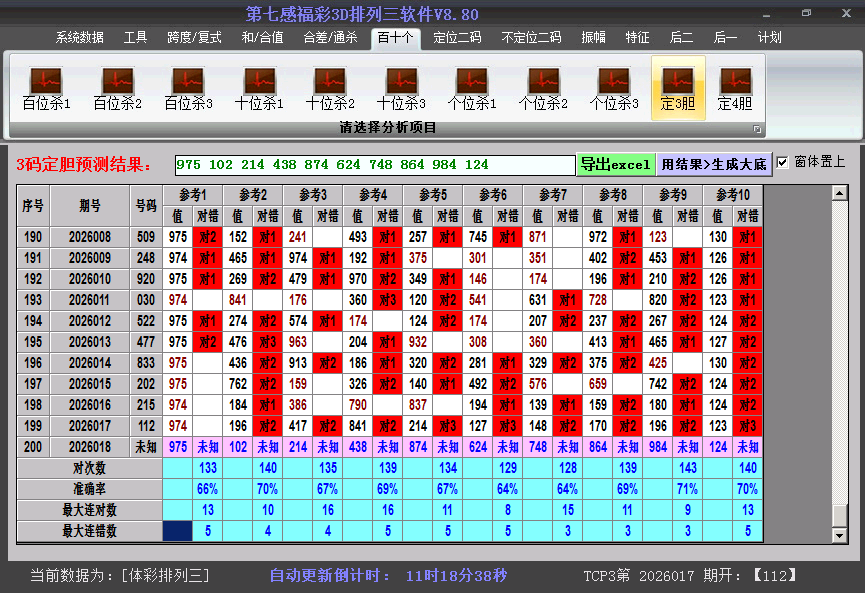This screenshot has height=593, width=865.
Task: Select the dark blue cell in 最大连错数 row
Action: [x=178, y=532]
